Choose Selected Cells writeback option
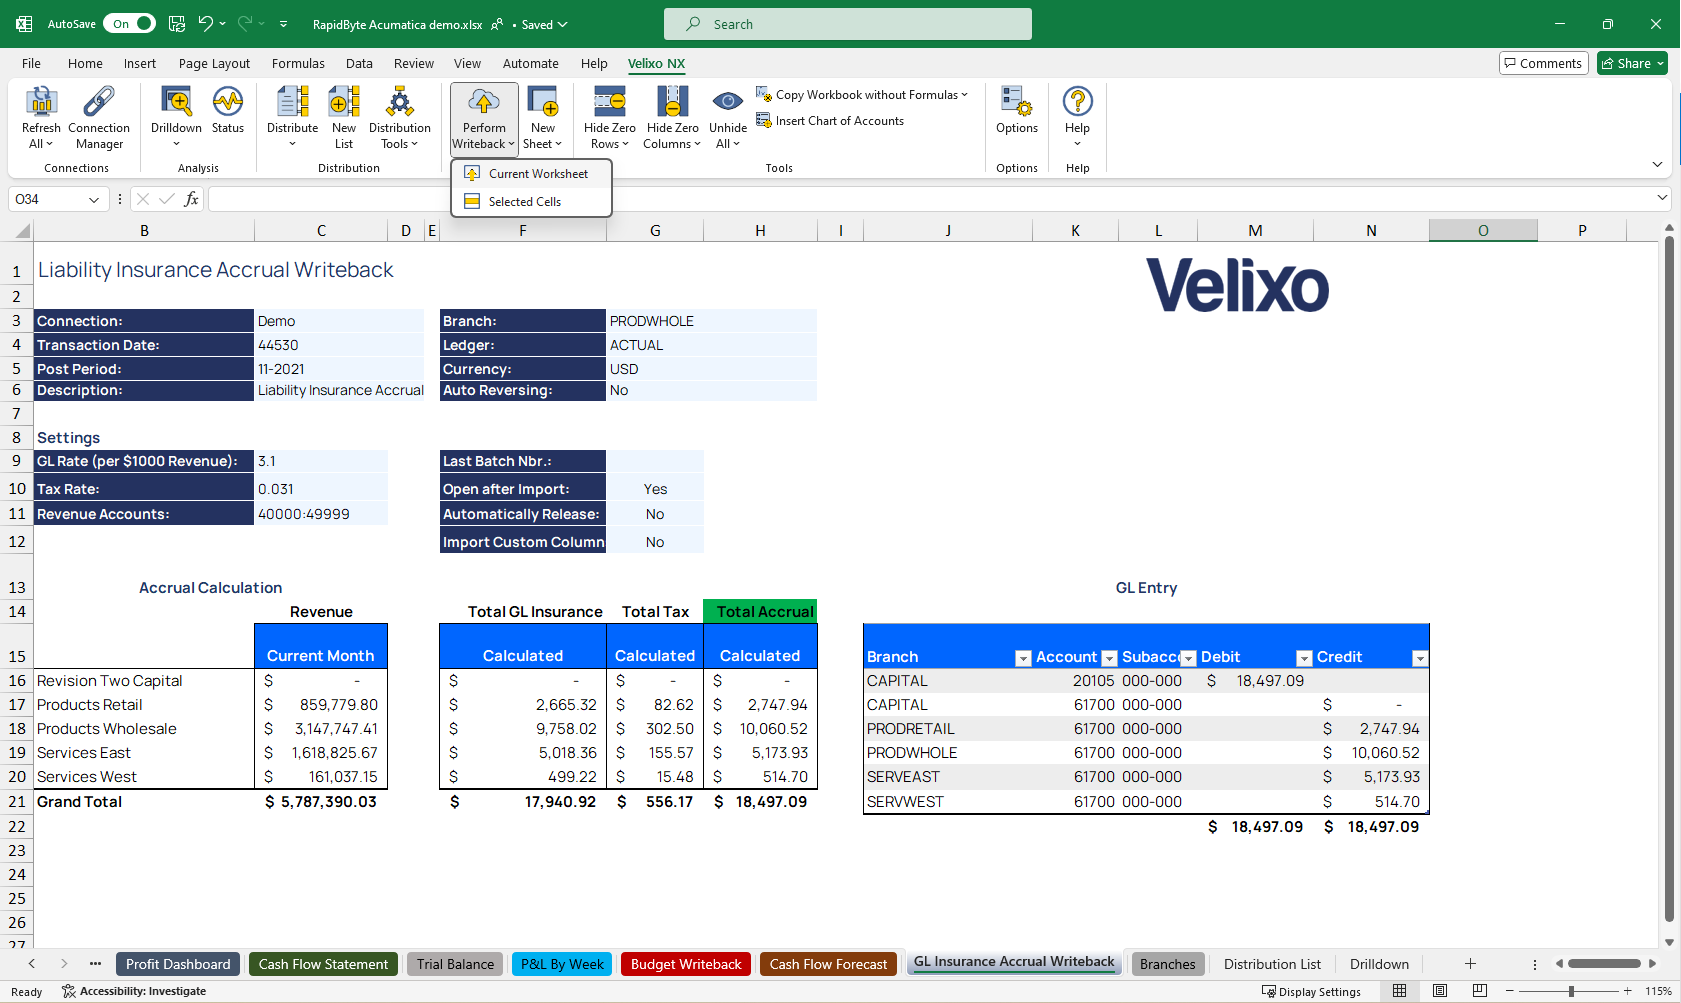1681x1003 pixels. coord(531,202)
